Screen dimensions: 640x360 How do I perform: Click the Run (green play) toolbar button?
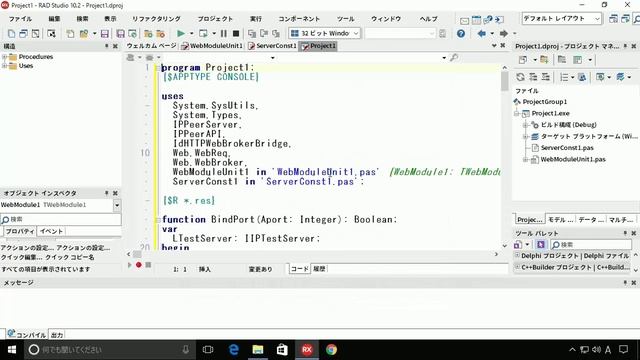180,33
